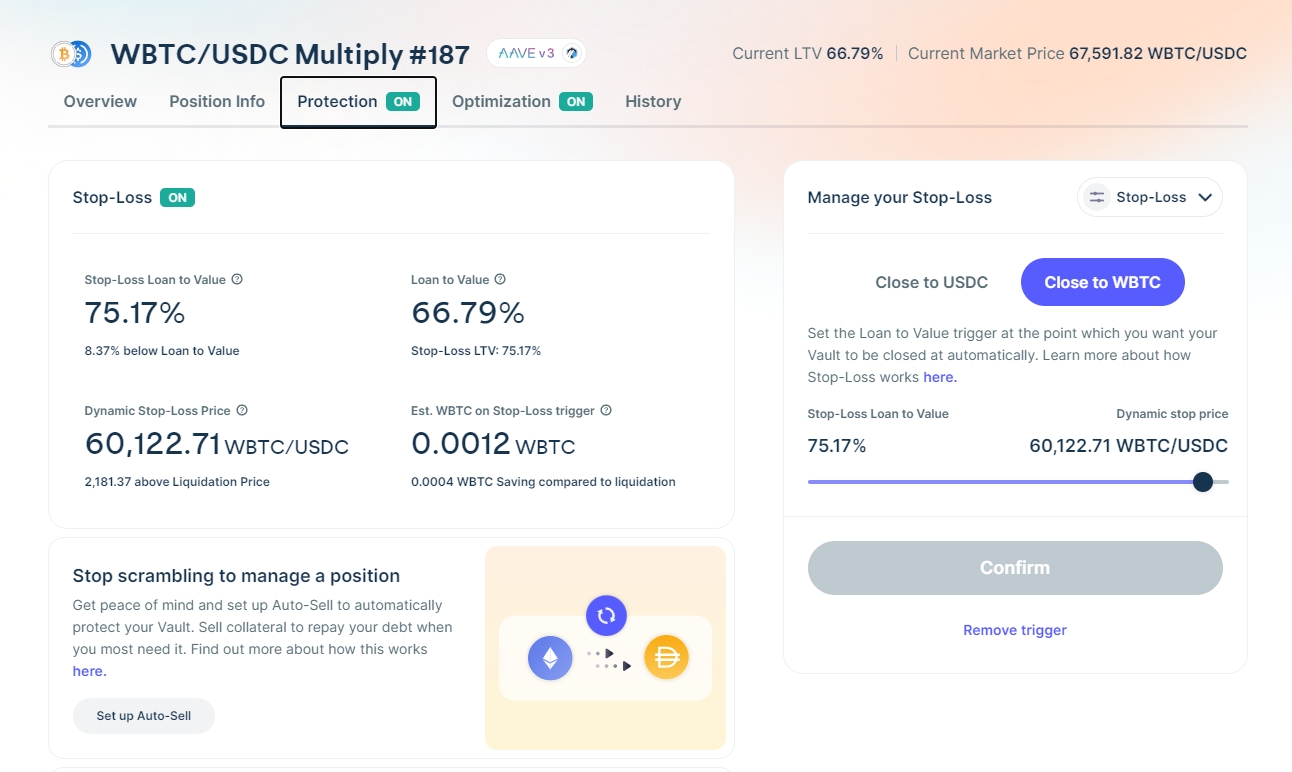Screen dimensions: 1292x772
Task: Click the WBTC/USDC token pair icon
Action: (71, 54)
